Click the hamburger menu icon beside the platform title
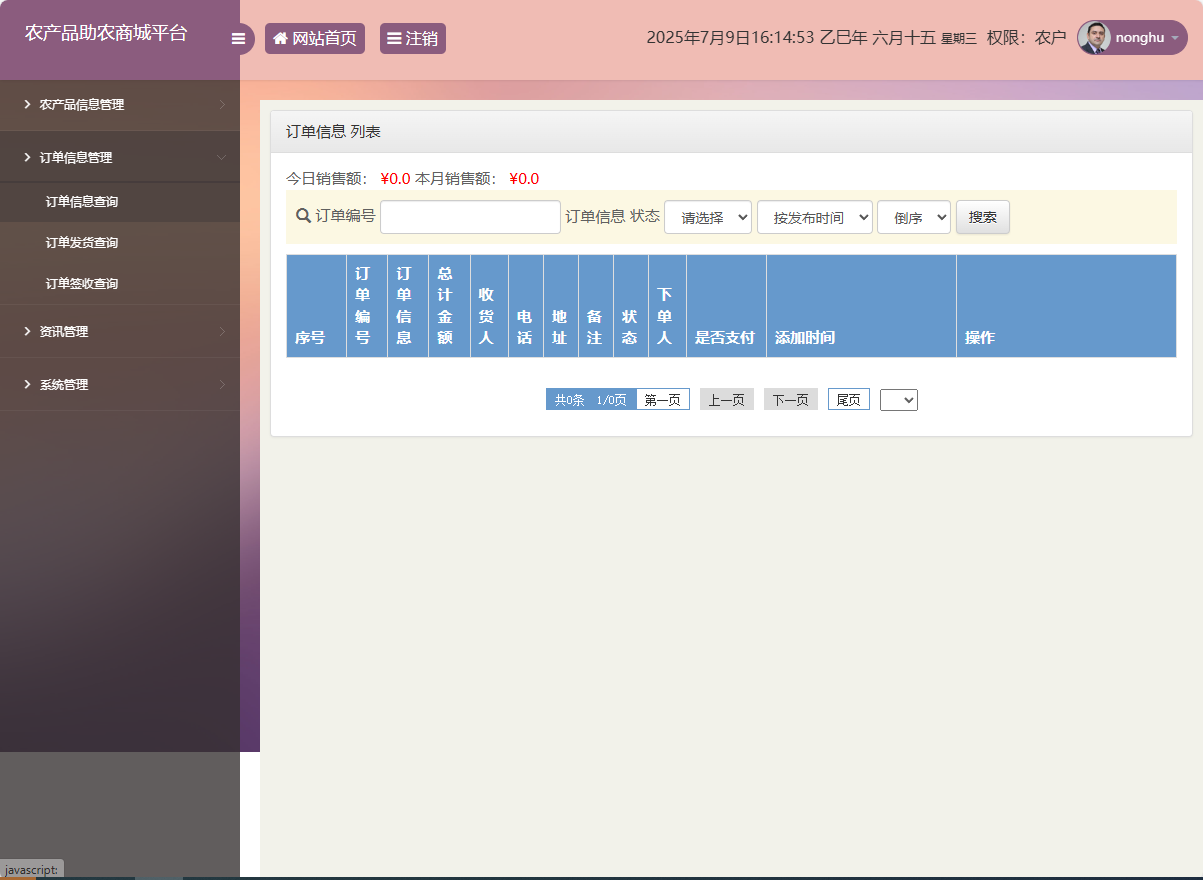 pyautogui.click(x=238, y=37)
